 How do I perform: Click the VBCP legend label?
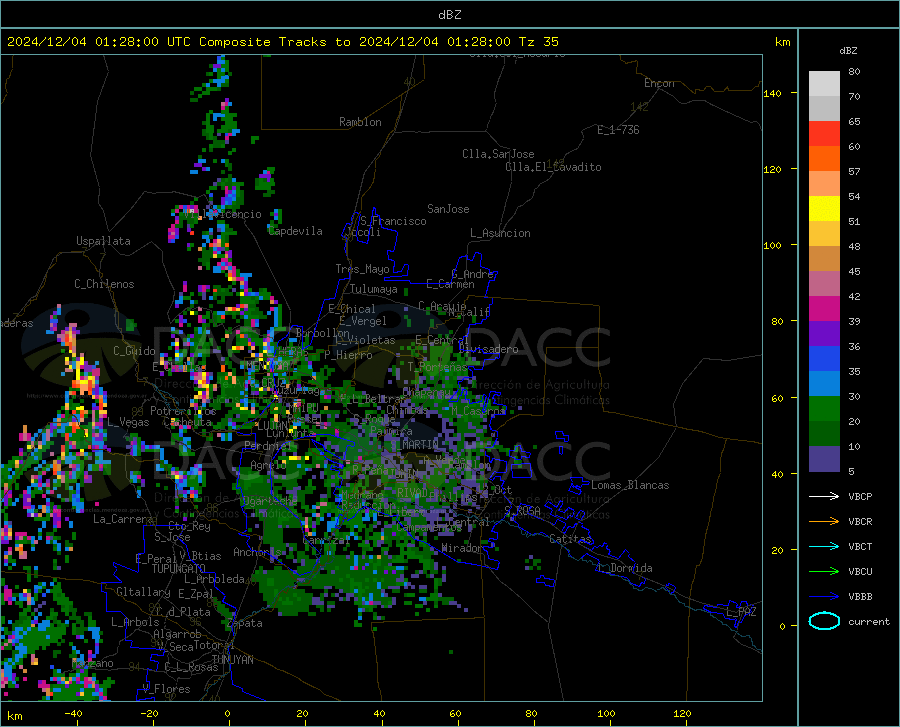pos(860,496)
